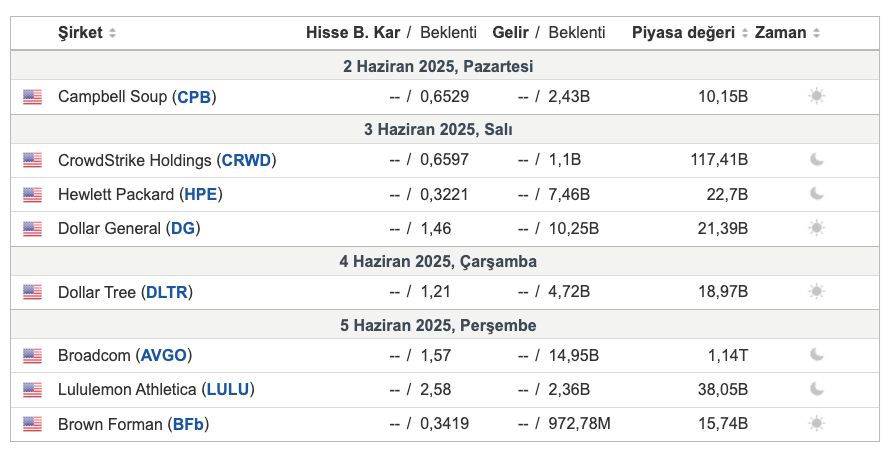Click the US flag beside Campbell Soup
The image size is (888, 454).
tap(32, 97)
